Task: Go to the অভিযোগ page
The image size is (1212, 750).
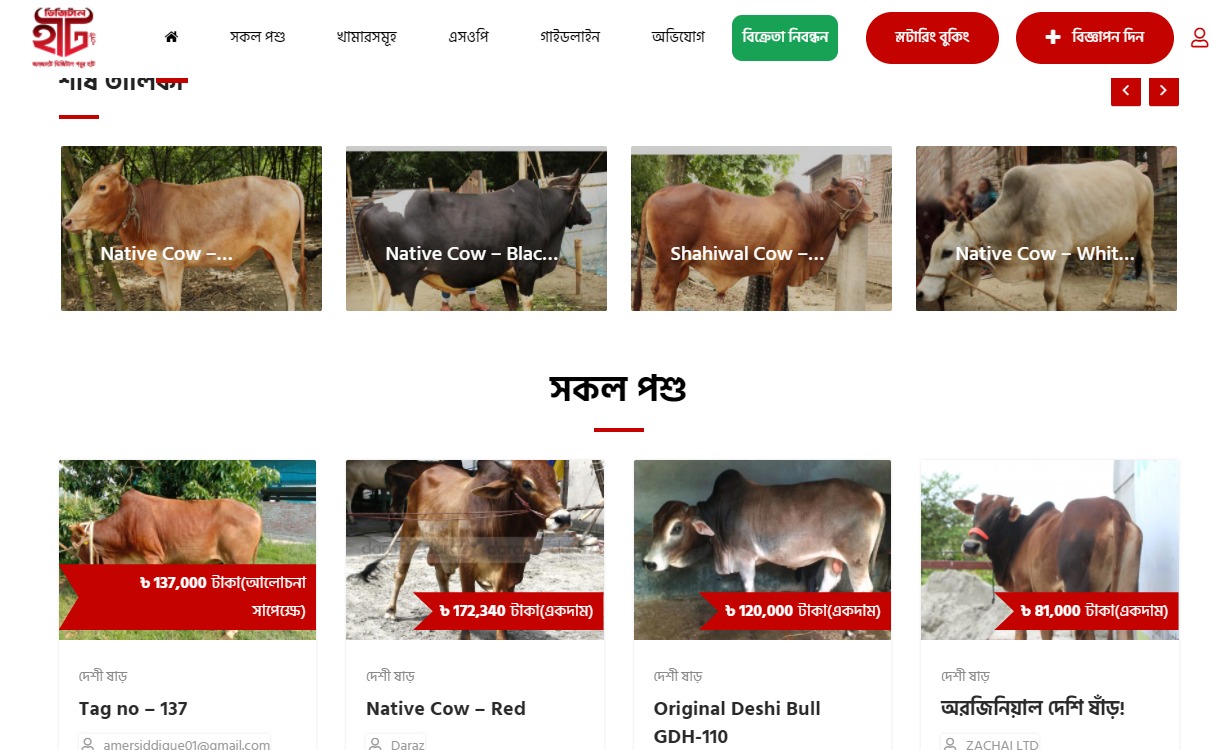Action: click(x=678, y=37)
